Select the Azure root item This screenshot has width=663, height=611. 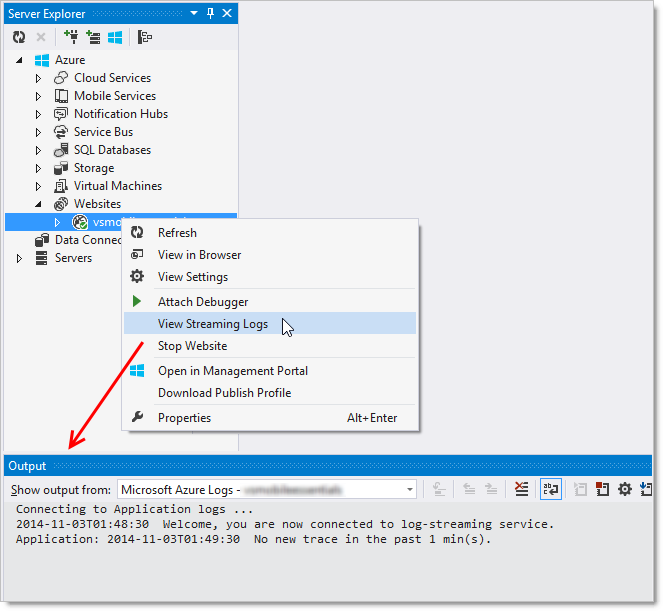(x=70, y=60)
